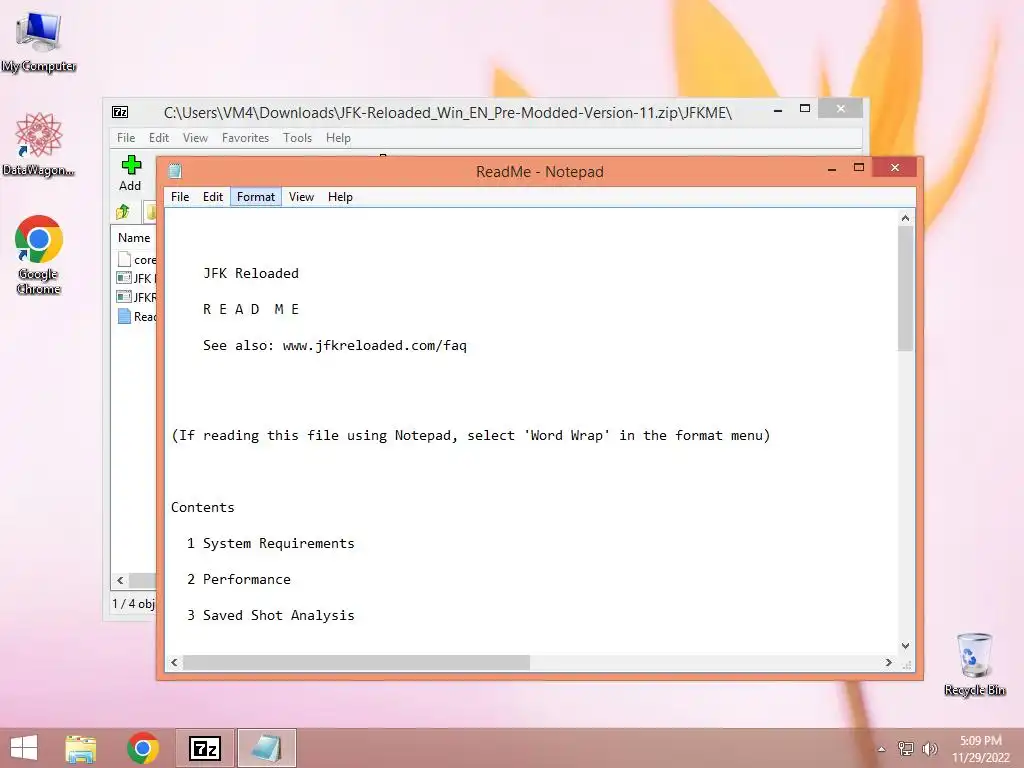This screenshot has width=1024, height=768.
Task: Open the Recycle Bin desktop icon
Action: coord(974,664)
